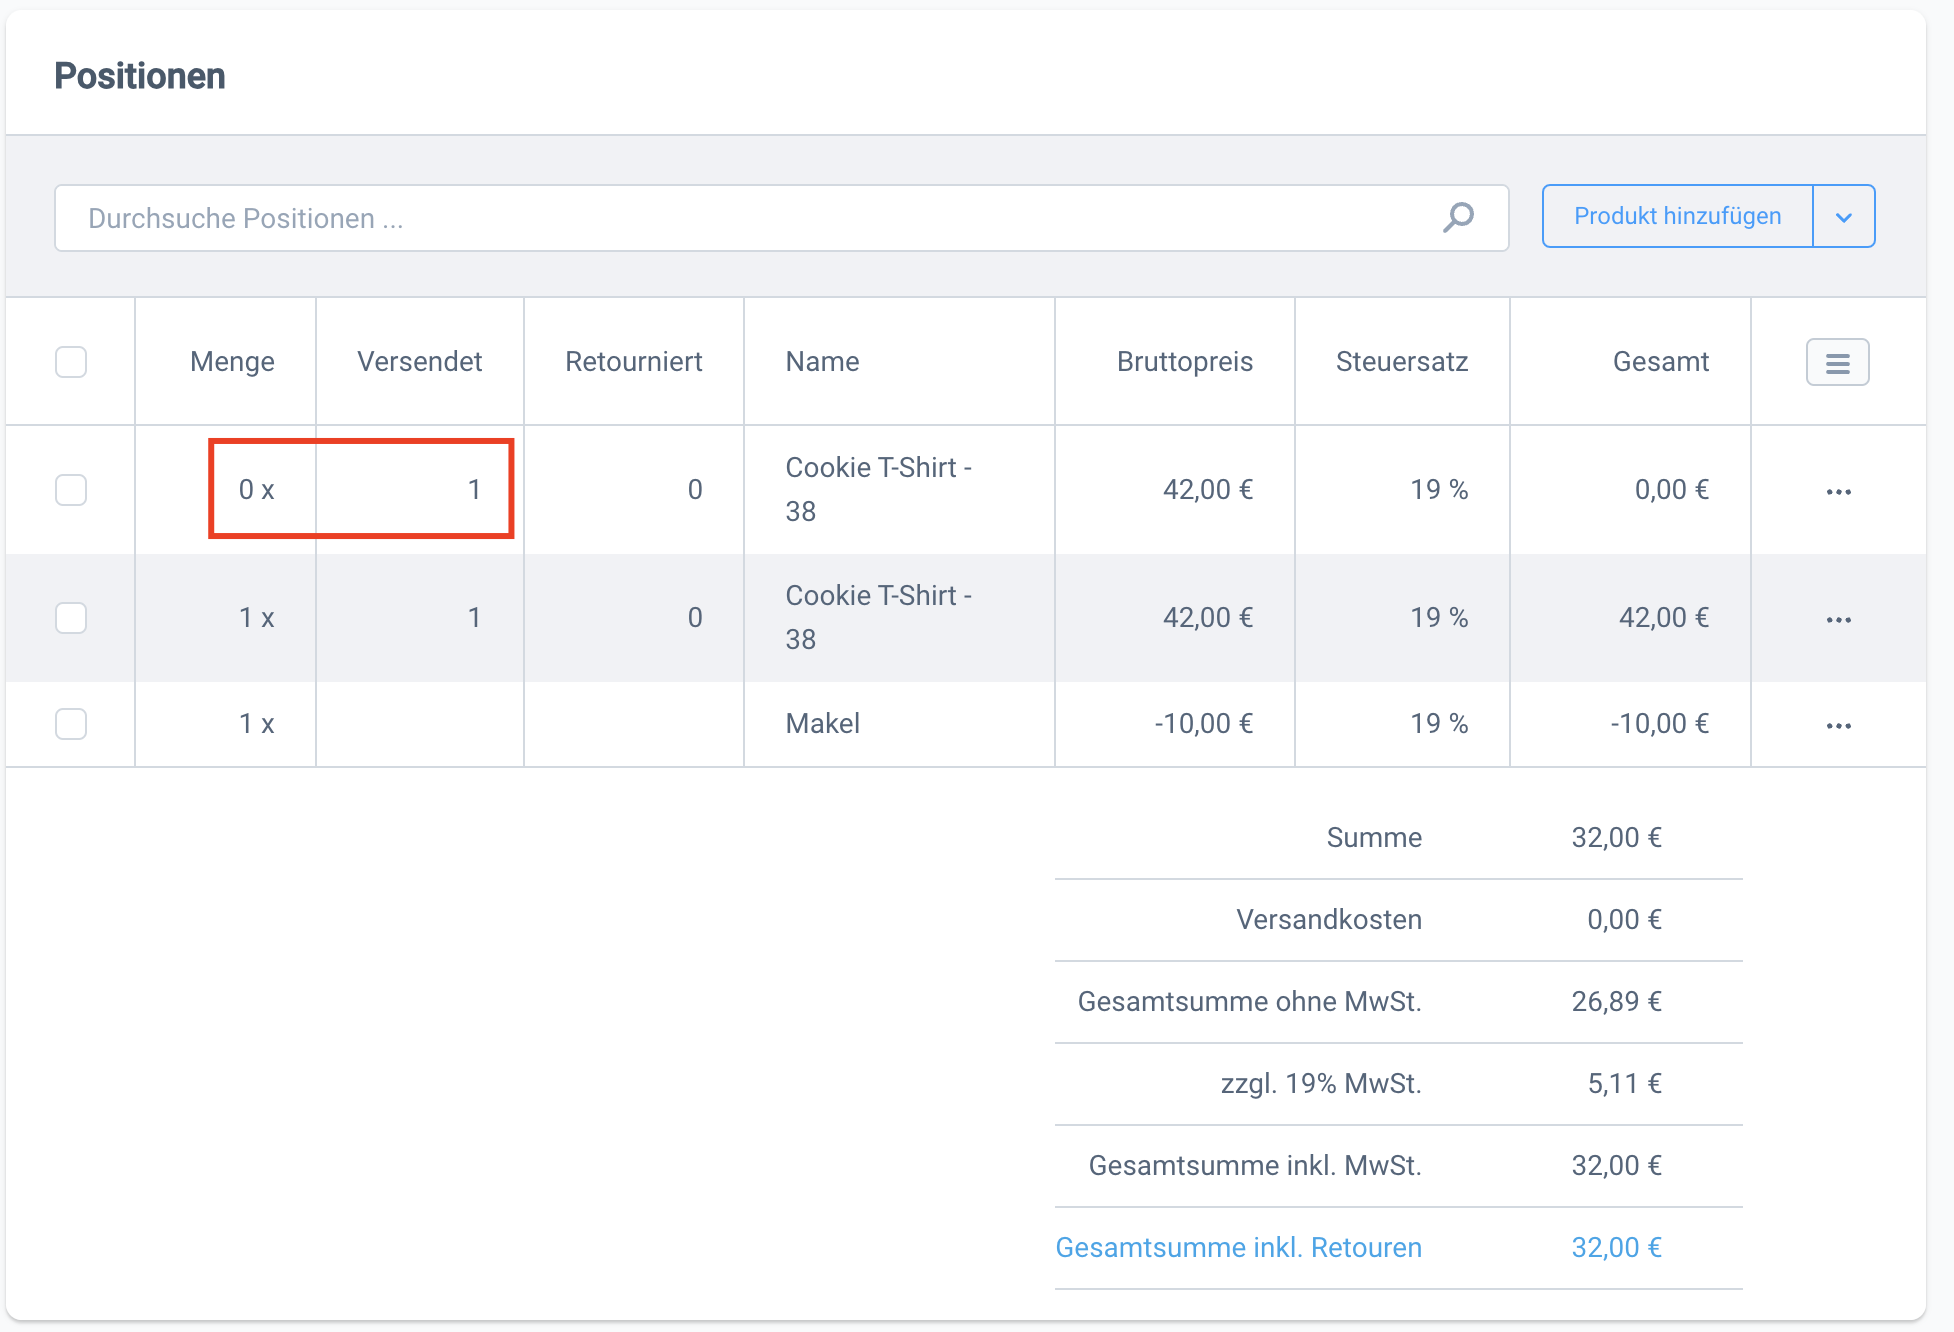Image resolution: width=1954 pixels, height=1332 pixels.
Task: Tick the Makel row checkbox
Action: (71, 724)
